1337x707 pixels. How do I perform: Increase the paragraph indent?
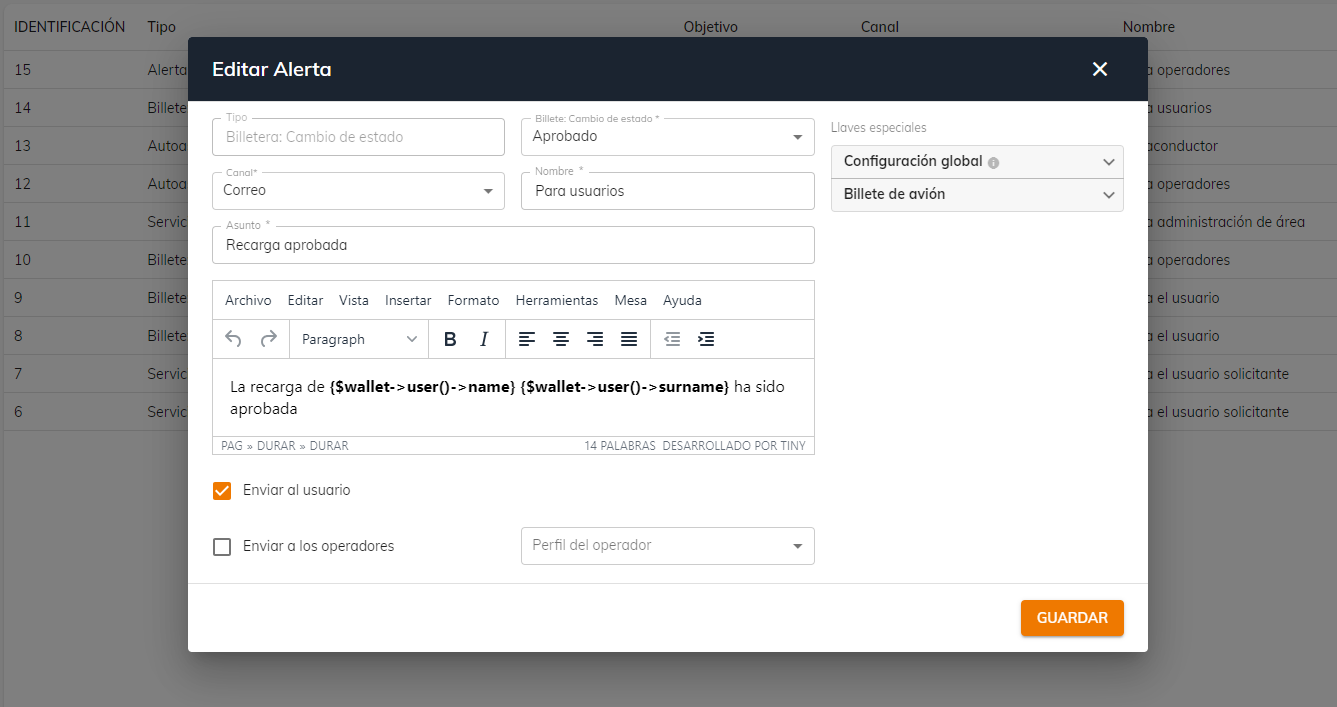point(706,339)
